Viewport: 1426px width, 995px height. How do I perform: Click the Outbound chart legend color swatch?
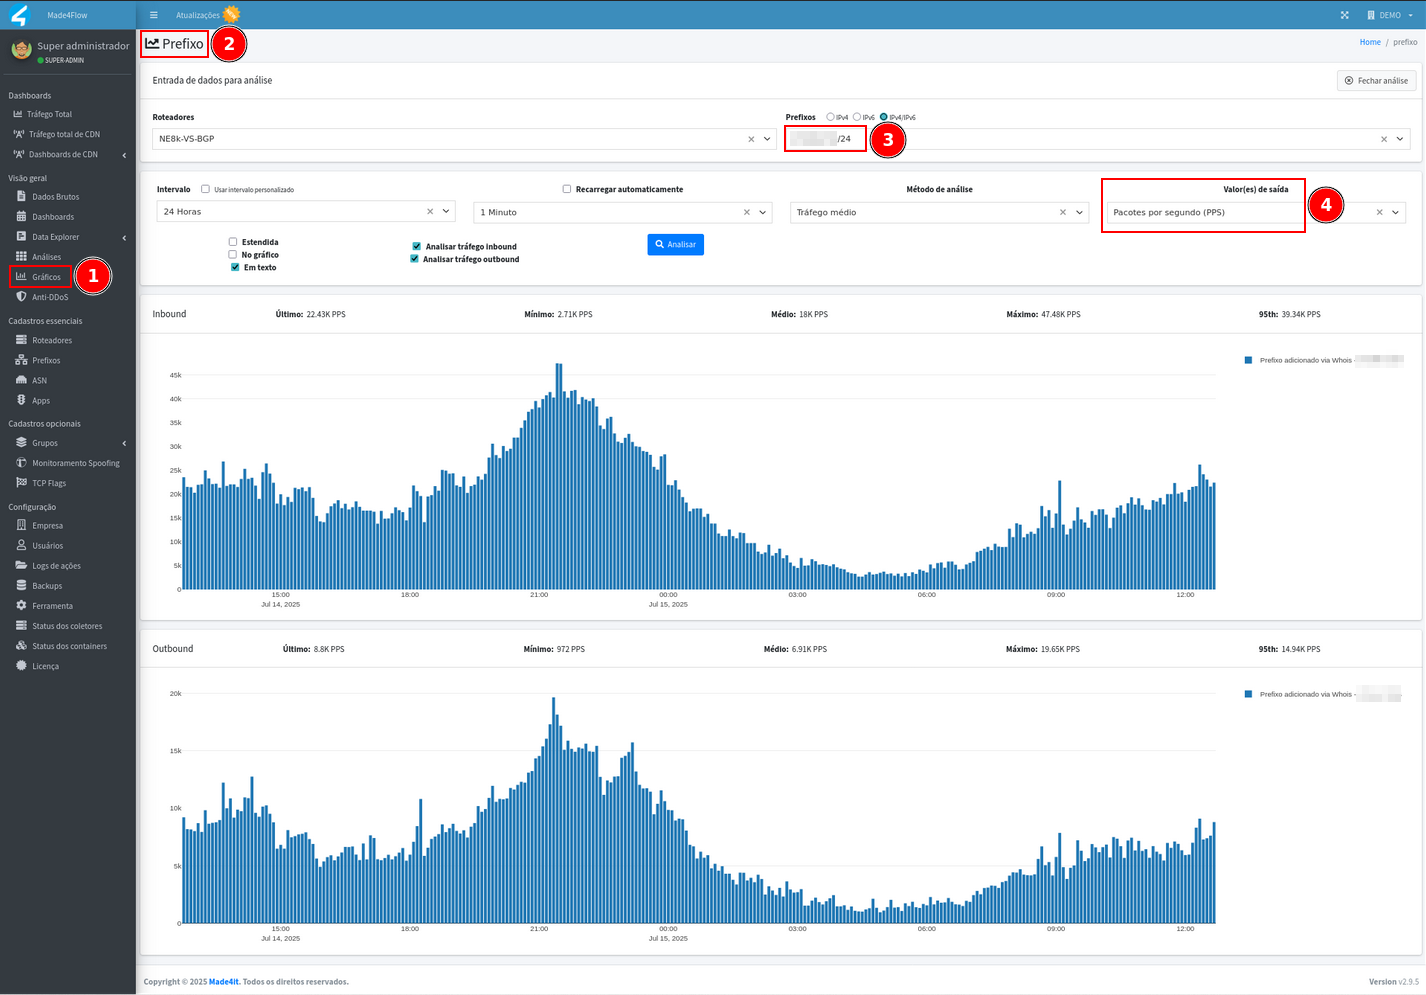click(x=1248, y=694)
